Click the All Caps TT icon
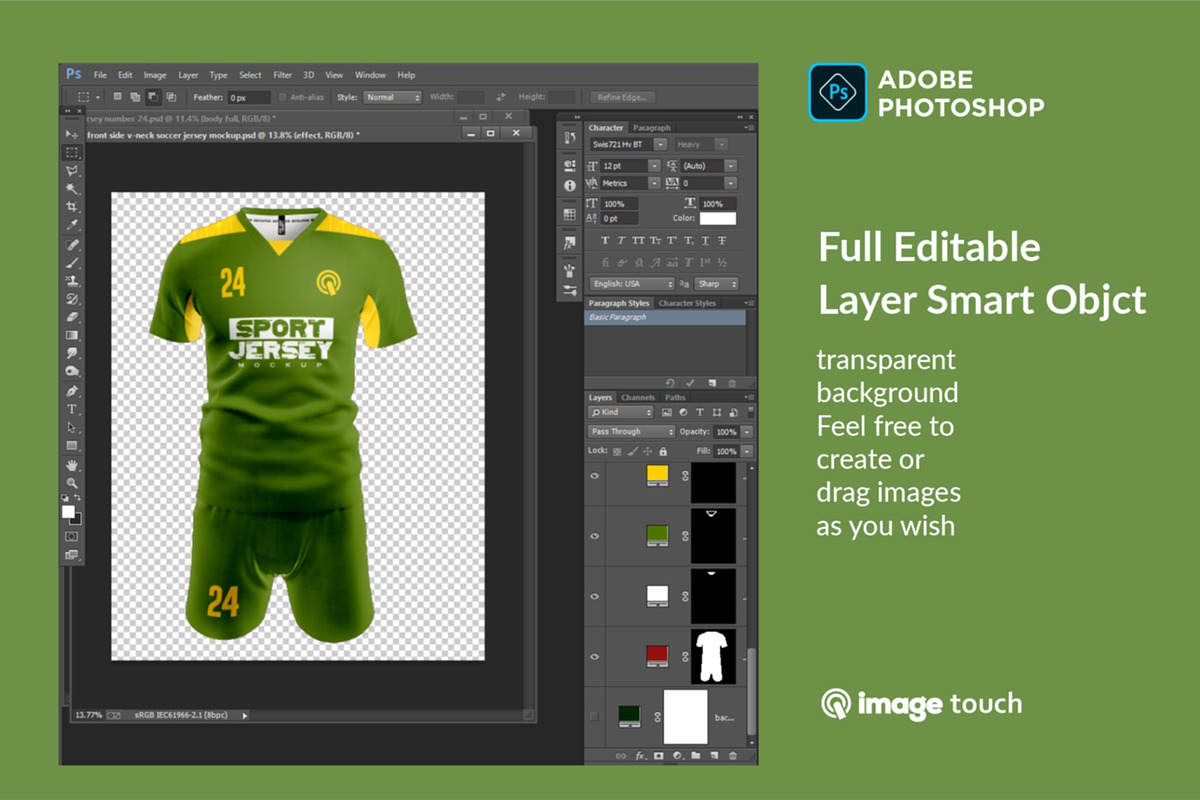1200x800 pixels. coord(638,241)
